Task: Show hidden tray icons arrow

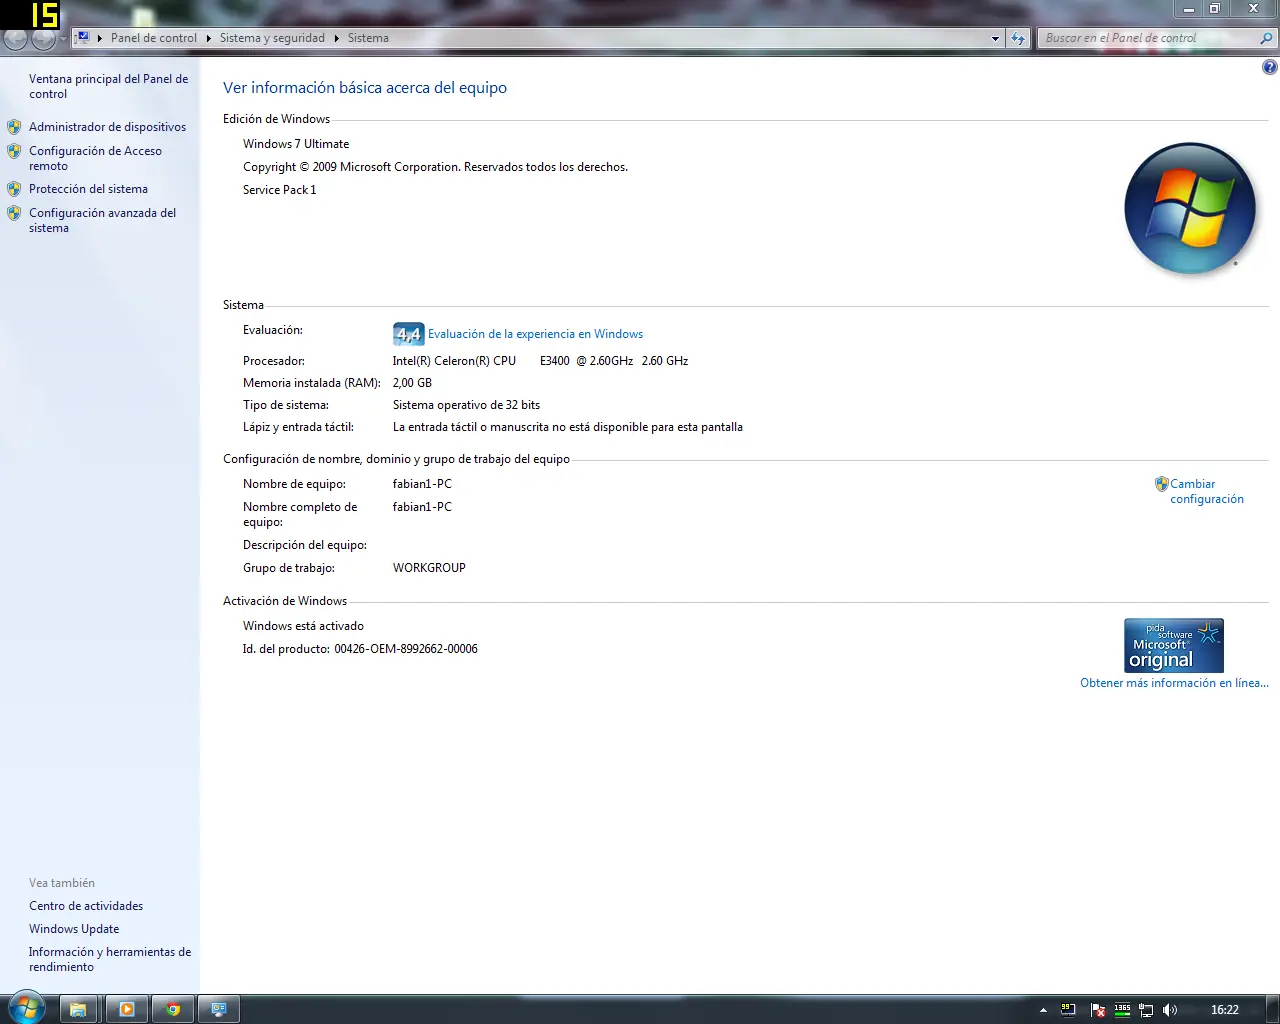Action: click(1043, 1010)
